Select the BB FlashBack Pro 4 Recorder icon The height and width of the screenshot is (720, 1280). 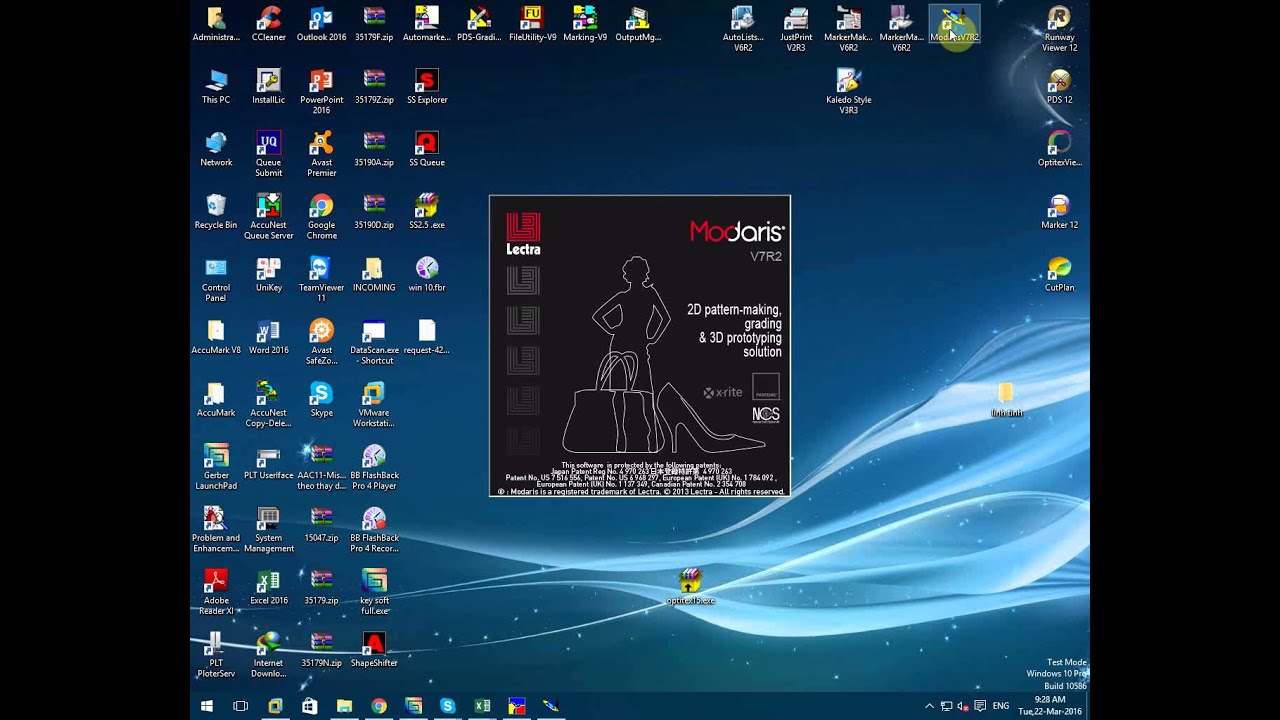pos(374,529)
